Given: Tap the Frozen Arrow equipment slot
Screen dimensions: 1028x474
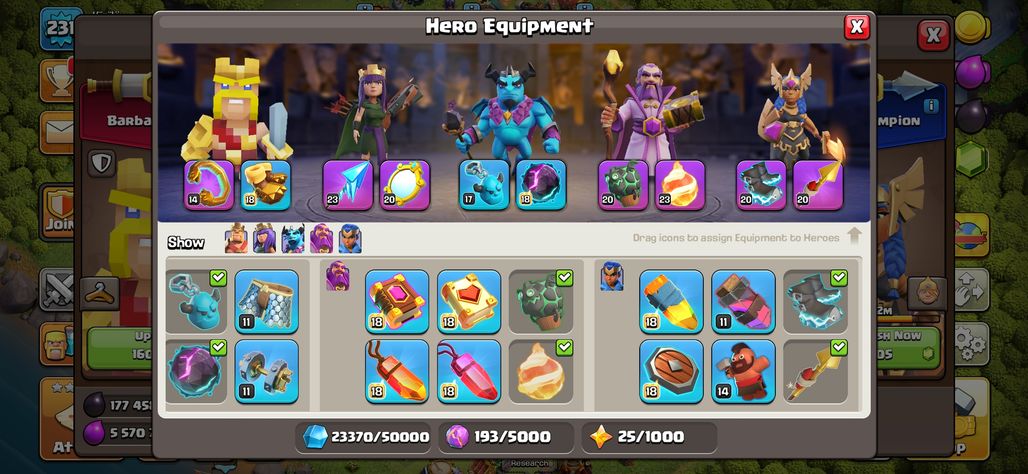Looking at the screenshot, I should 347,185.
